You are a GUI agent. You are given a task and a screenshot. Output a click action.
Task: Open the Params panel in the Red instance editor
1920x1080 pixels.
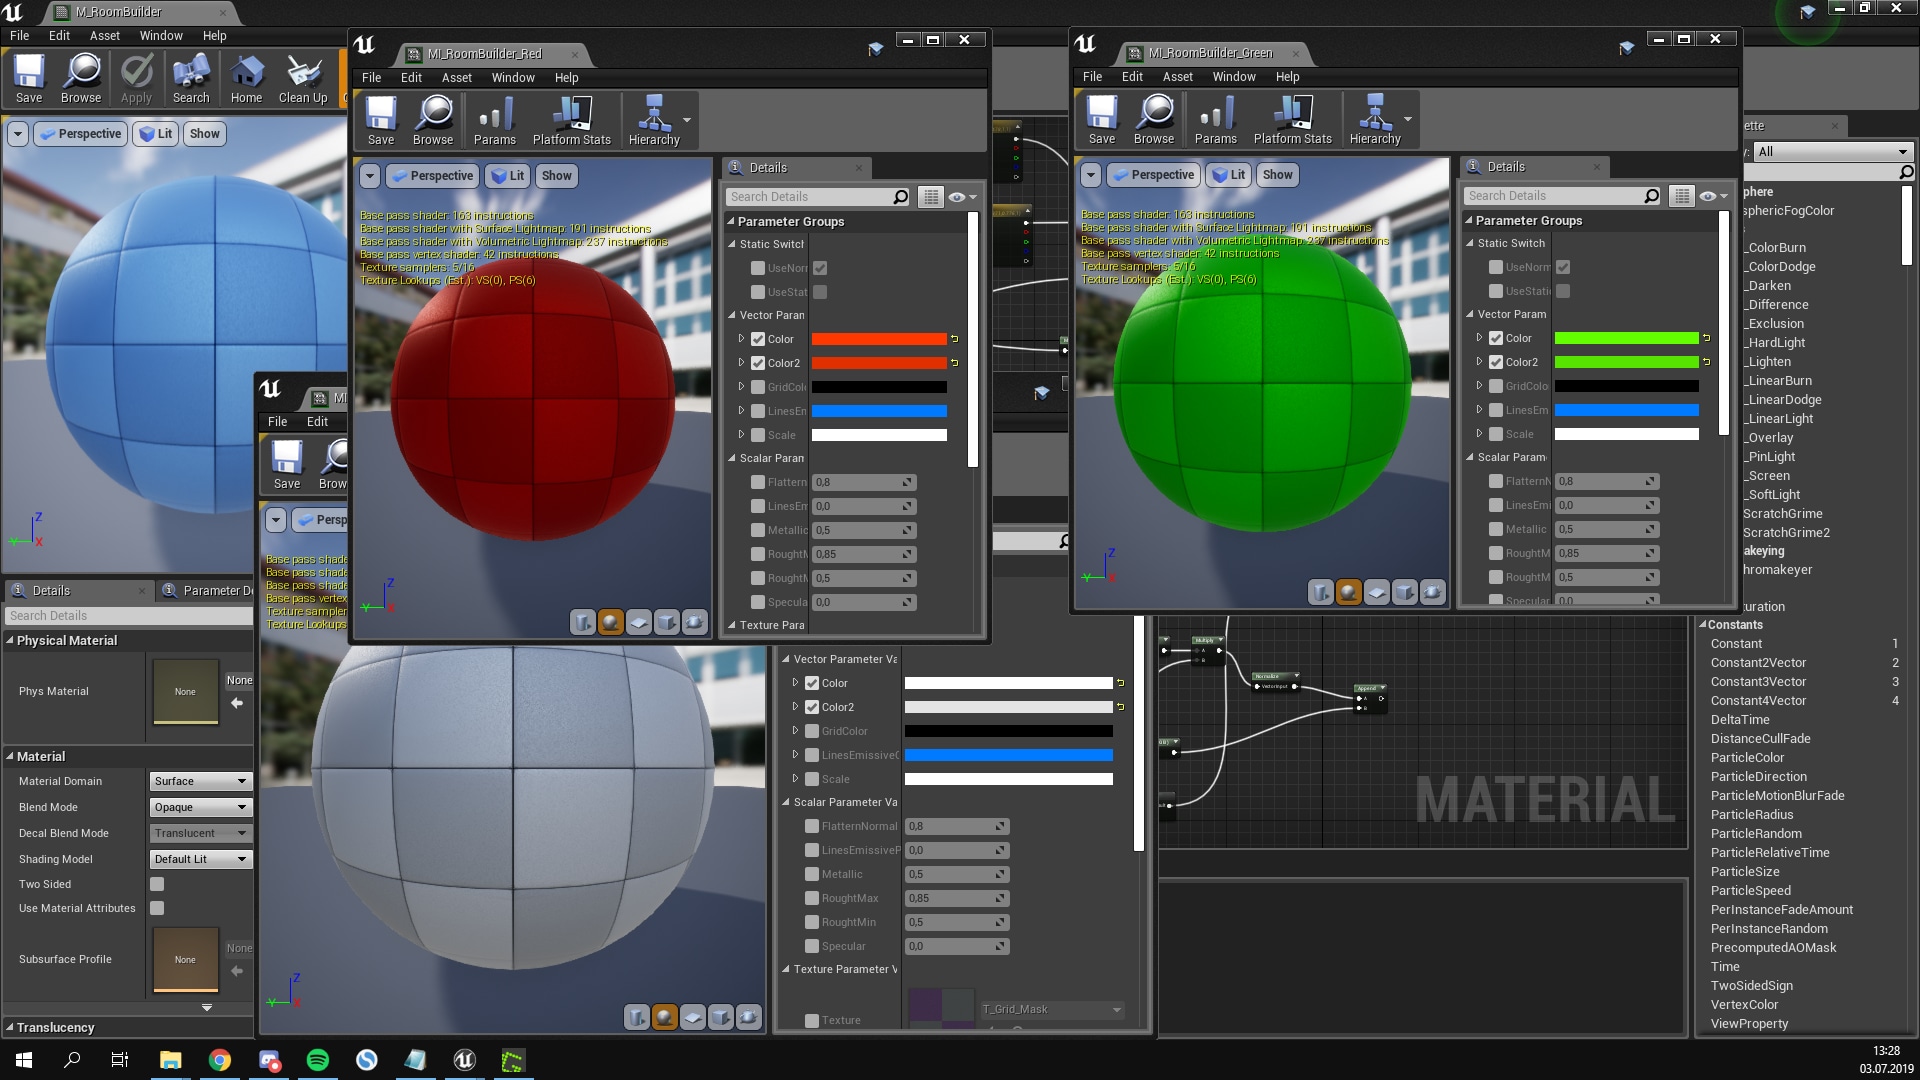(x=494, y=119)
